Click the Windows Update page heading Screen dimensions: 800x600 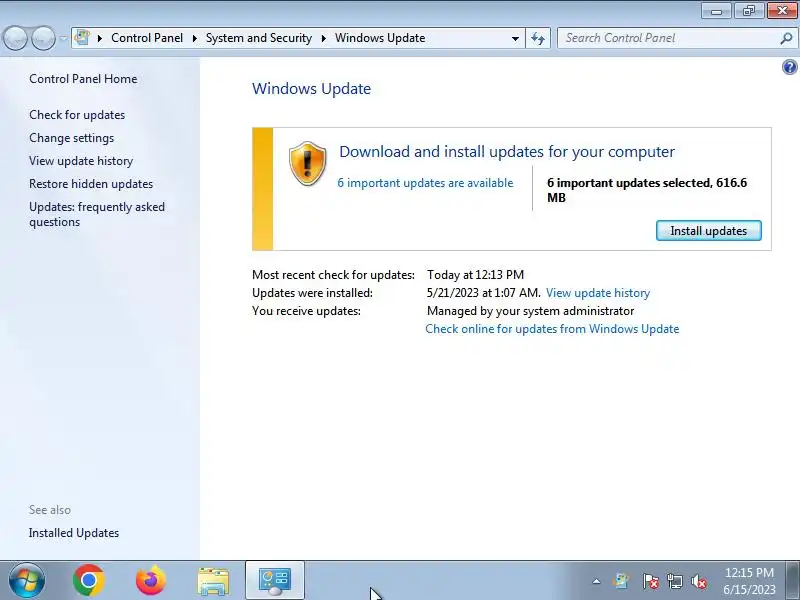click(311, 89)
